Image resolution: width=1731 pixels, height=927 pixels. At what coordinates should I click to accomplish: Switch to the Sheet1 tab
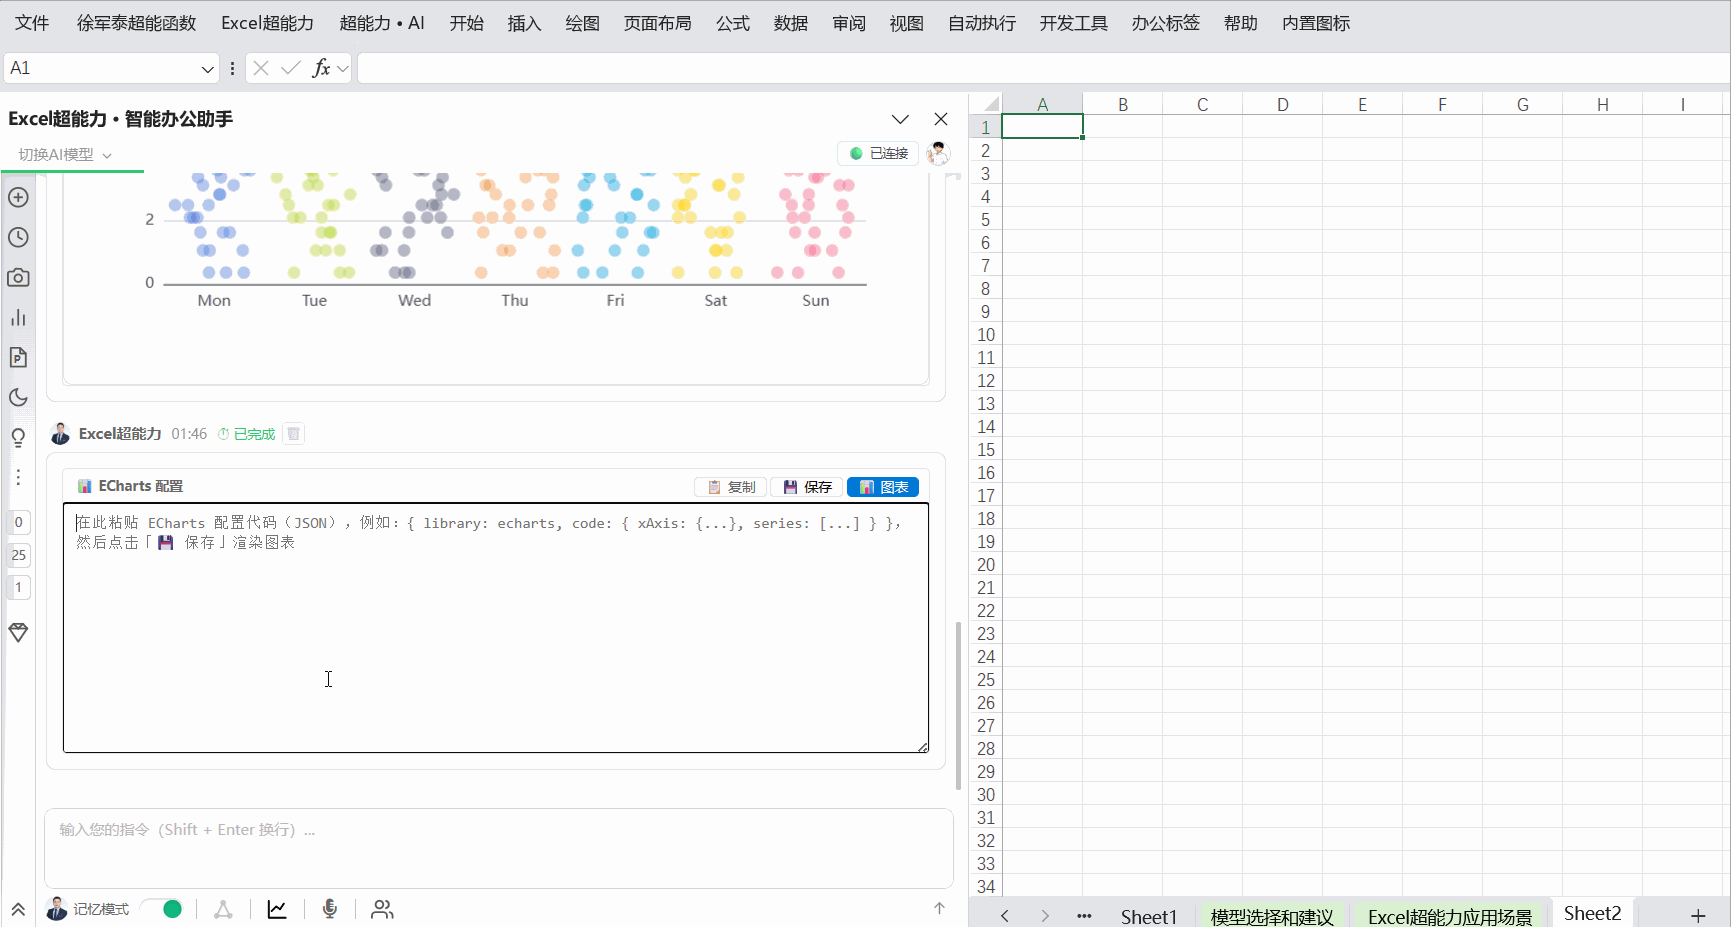pyautogui.click(x=1149, y=916)
